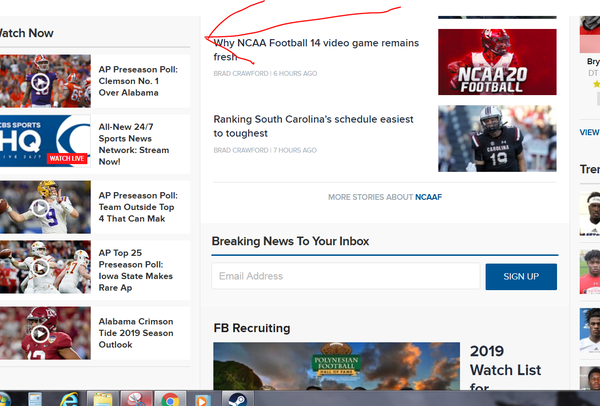Click the 'FB Recruiting' section heading
The height and width of the screenshot is (406, 600).
(252, 328)
